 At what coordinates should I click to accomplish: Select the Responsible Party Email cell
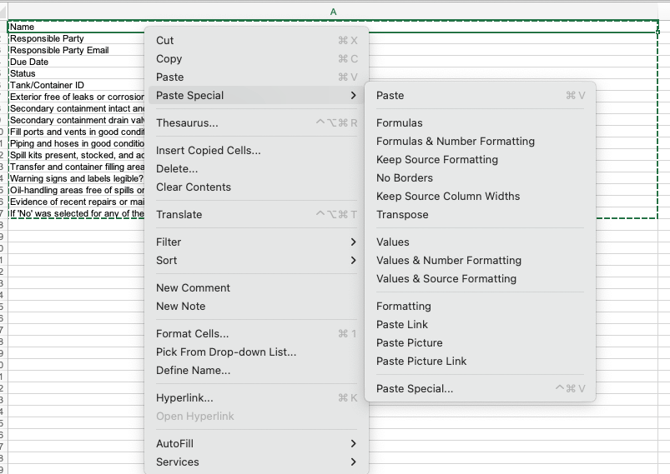click(60, 50)
